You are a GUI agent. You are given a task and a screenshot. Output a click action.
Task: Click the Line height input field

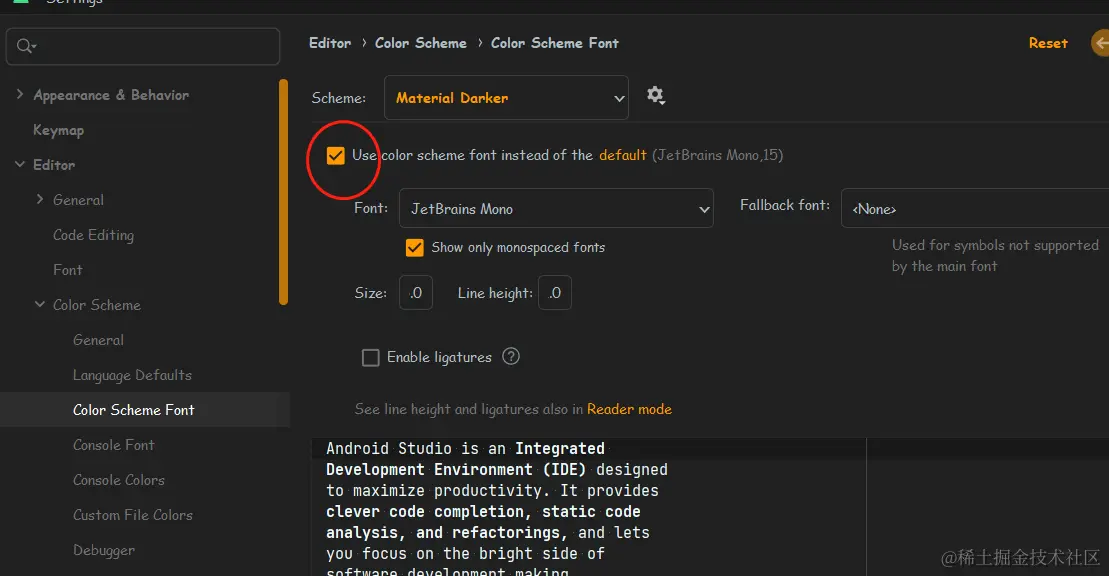[554, 292]
